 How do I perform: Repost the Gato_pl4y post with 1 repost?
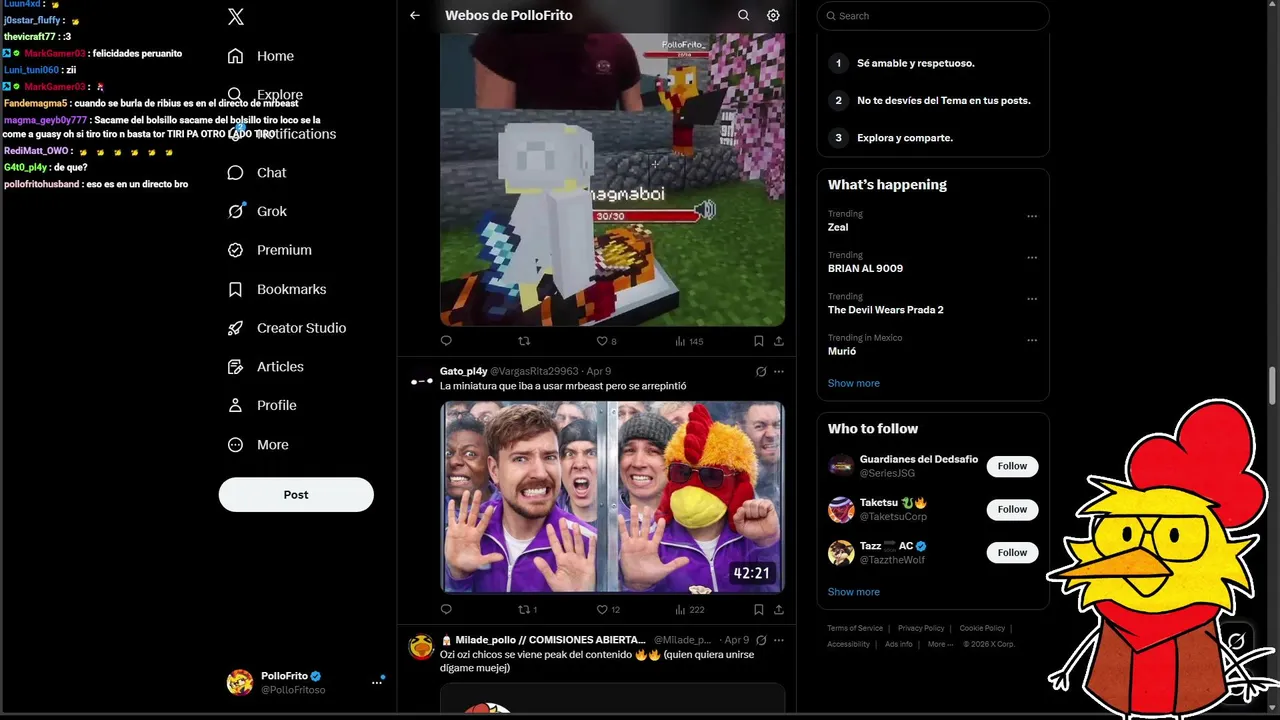coord(527,609)
